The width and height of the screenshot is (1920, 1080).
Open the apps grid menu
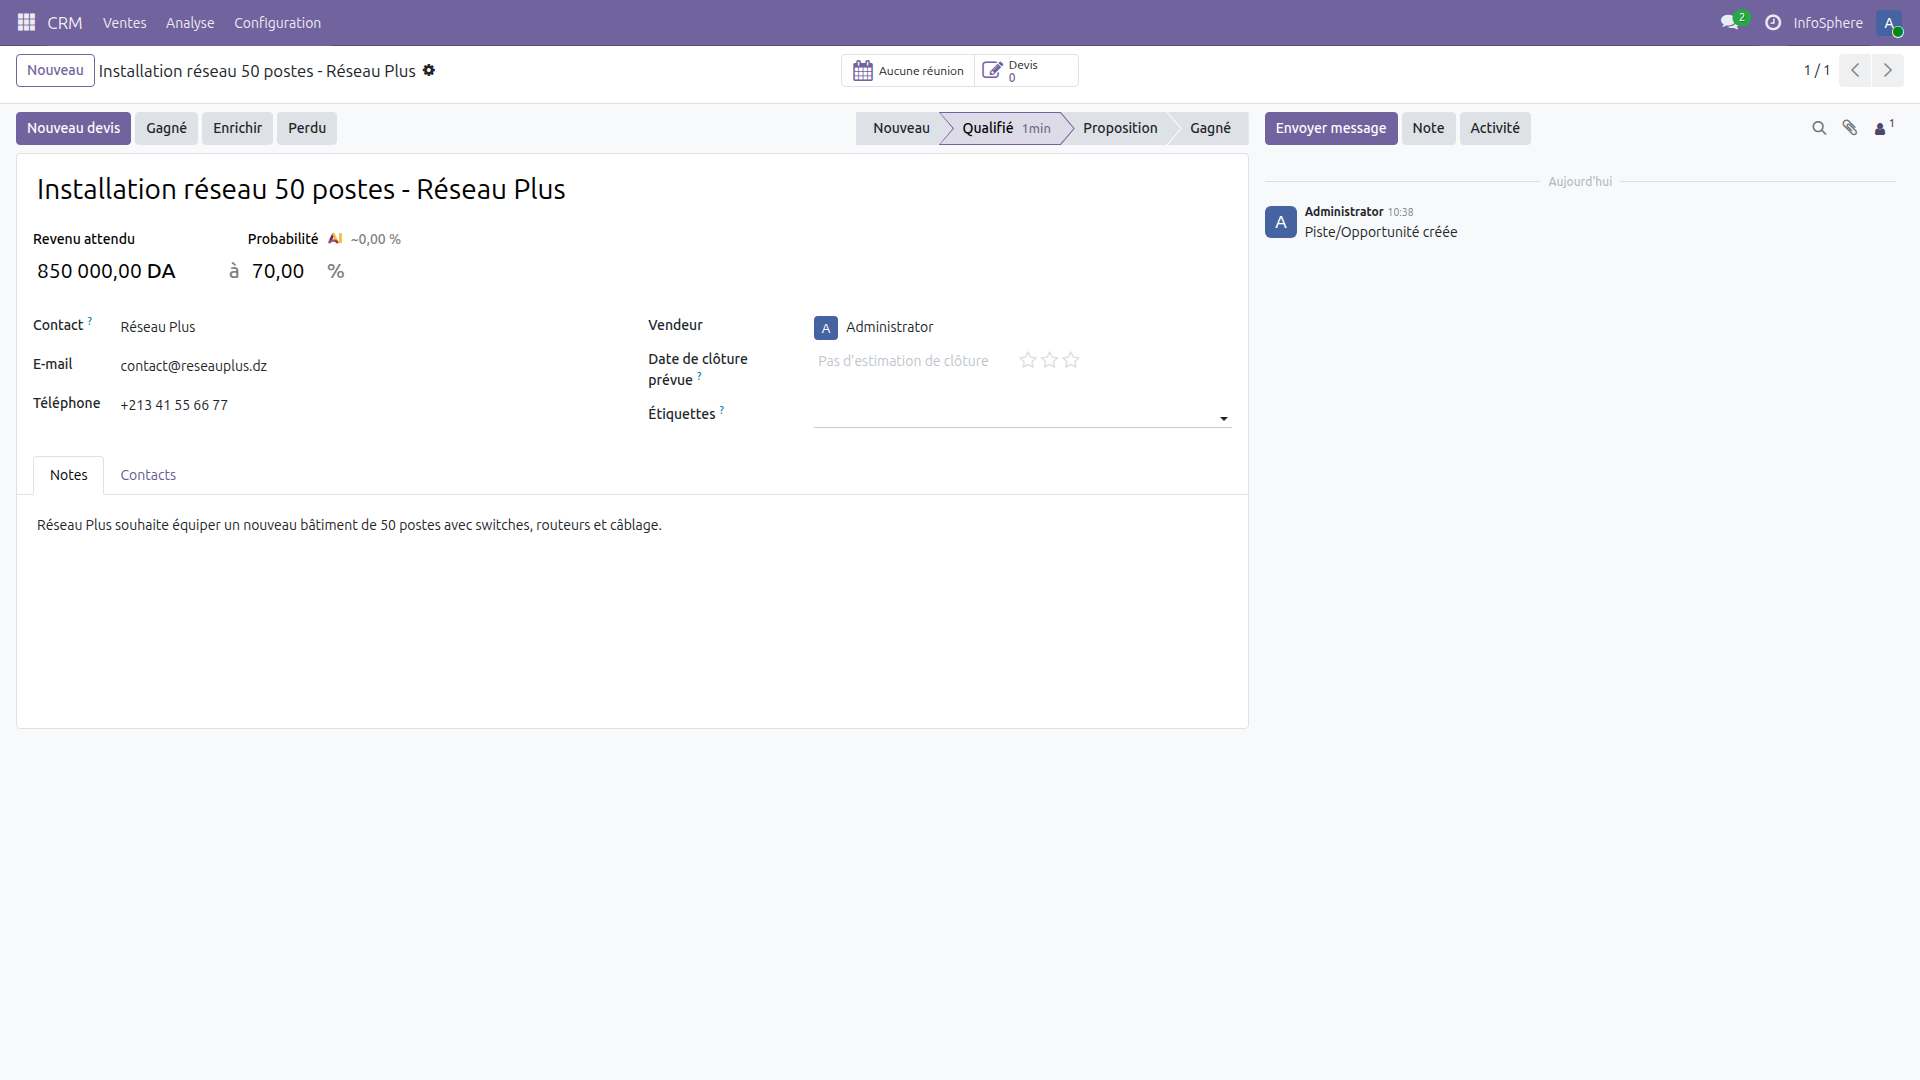tap(26, 22)
